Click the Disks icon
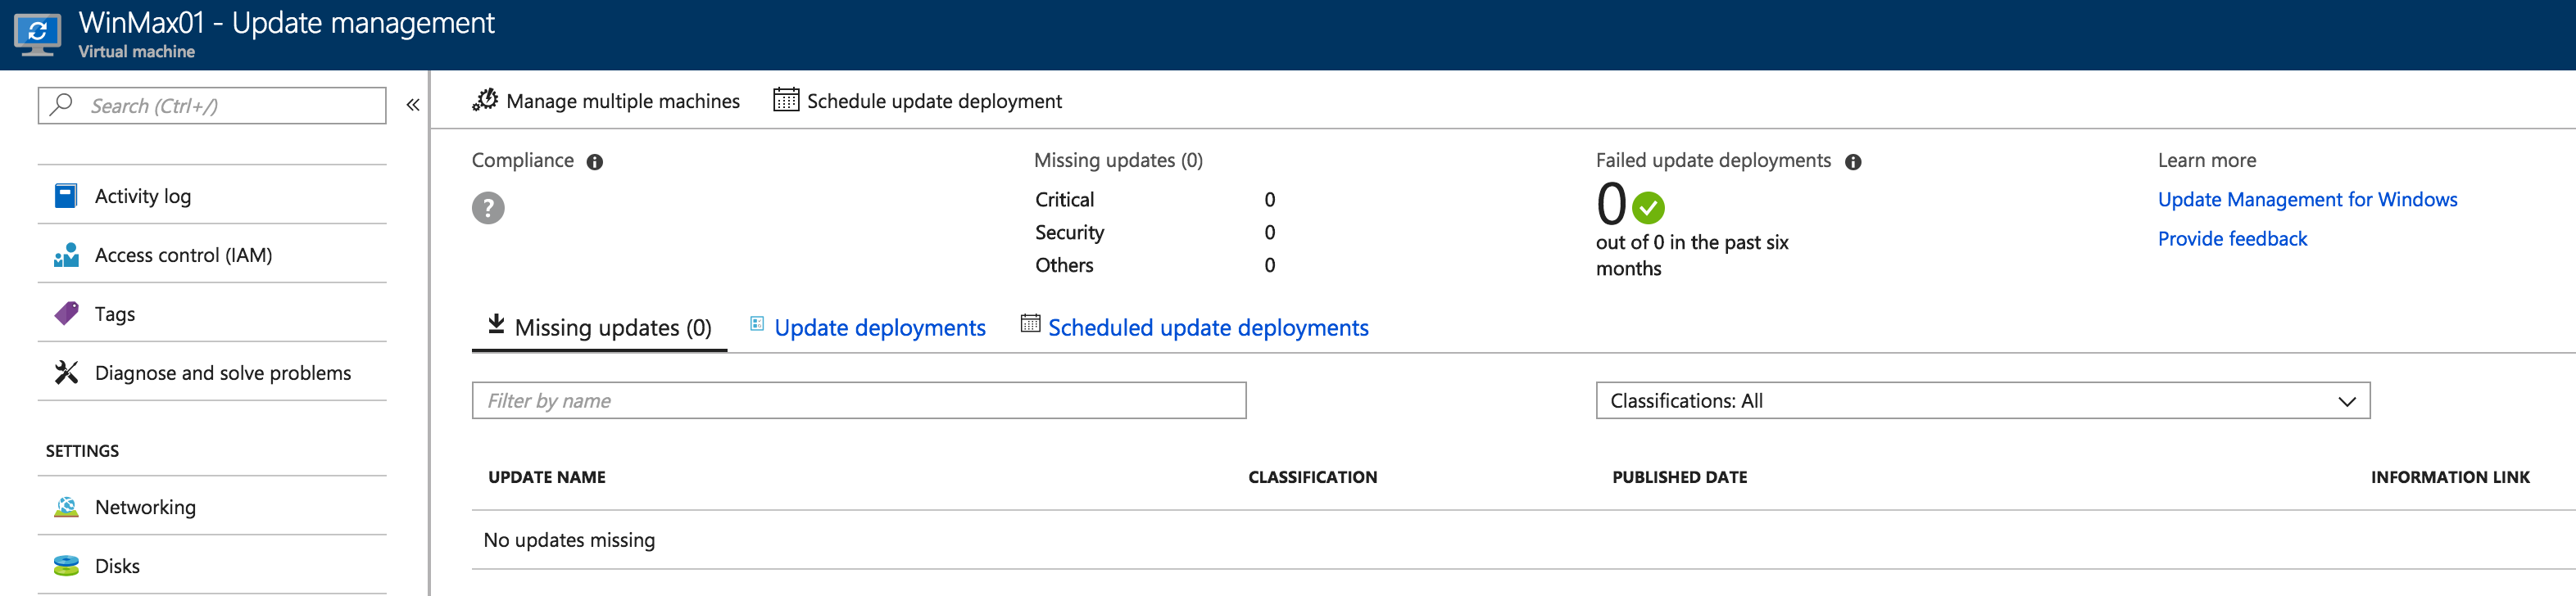Viewport: 2576px width, 596px height. (x=66, y=566)
